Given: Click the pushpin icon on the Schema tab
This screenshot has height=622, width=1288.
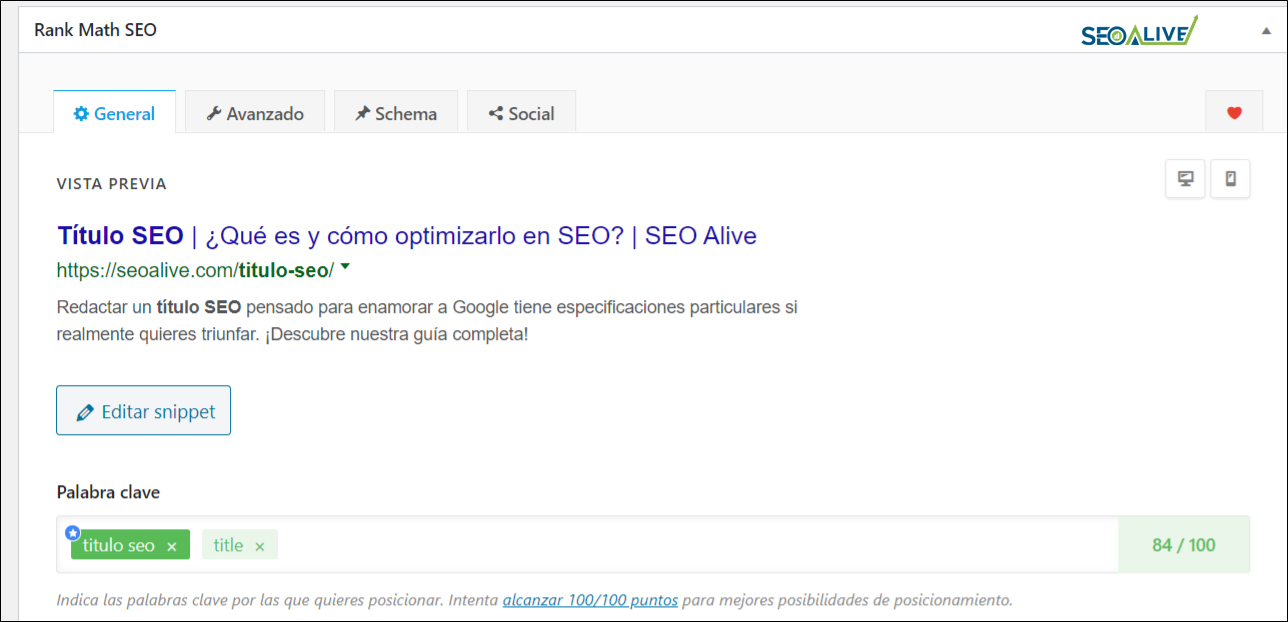Looking at the screenshot, I should point(362,113).
